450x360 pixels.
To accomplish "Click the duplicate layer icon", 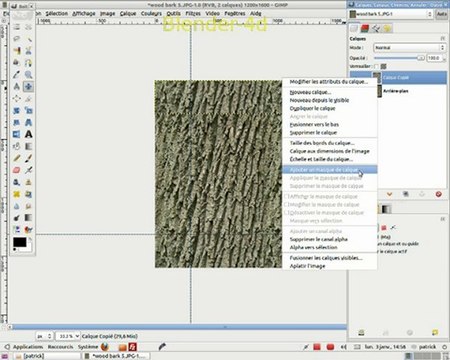I will tap(406, 194).
